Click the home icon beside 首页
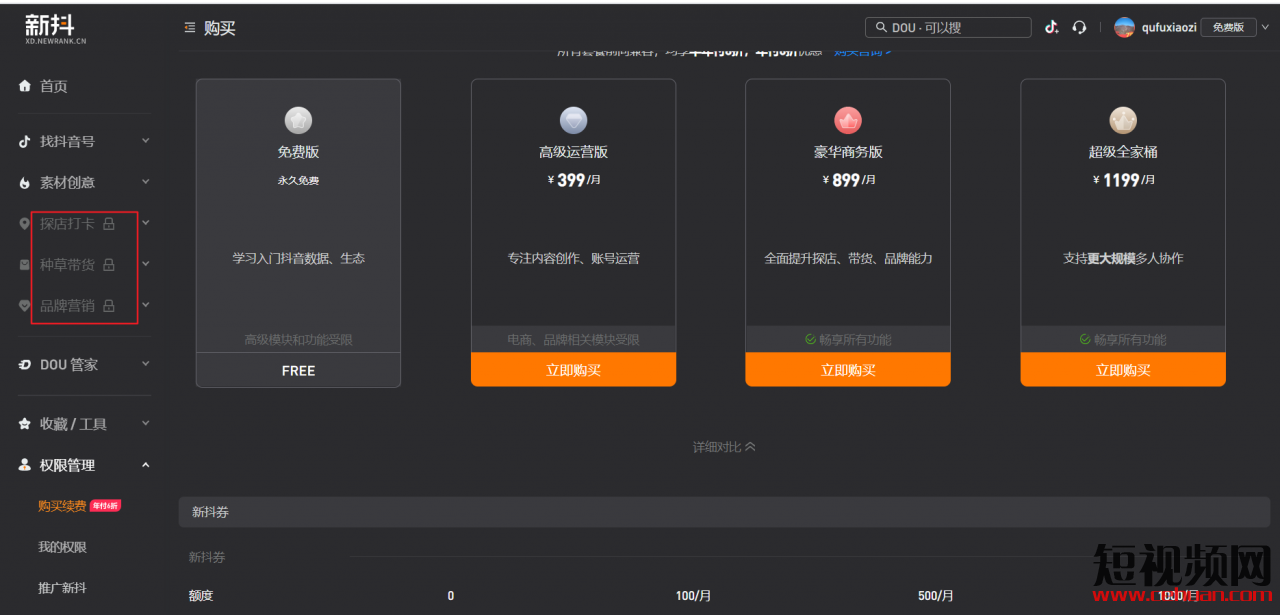 coord(25,86)
